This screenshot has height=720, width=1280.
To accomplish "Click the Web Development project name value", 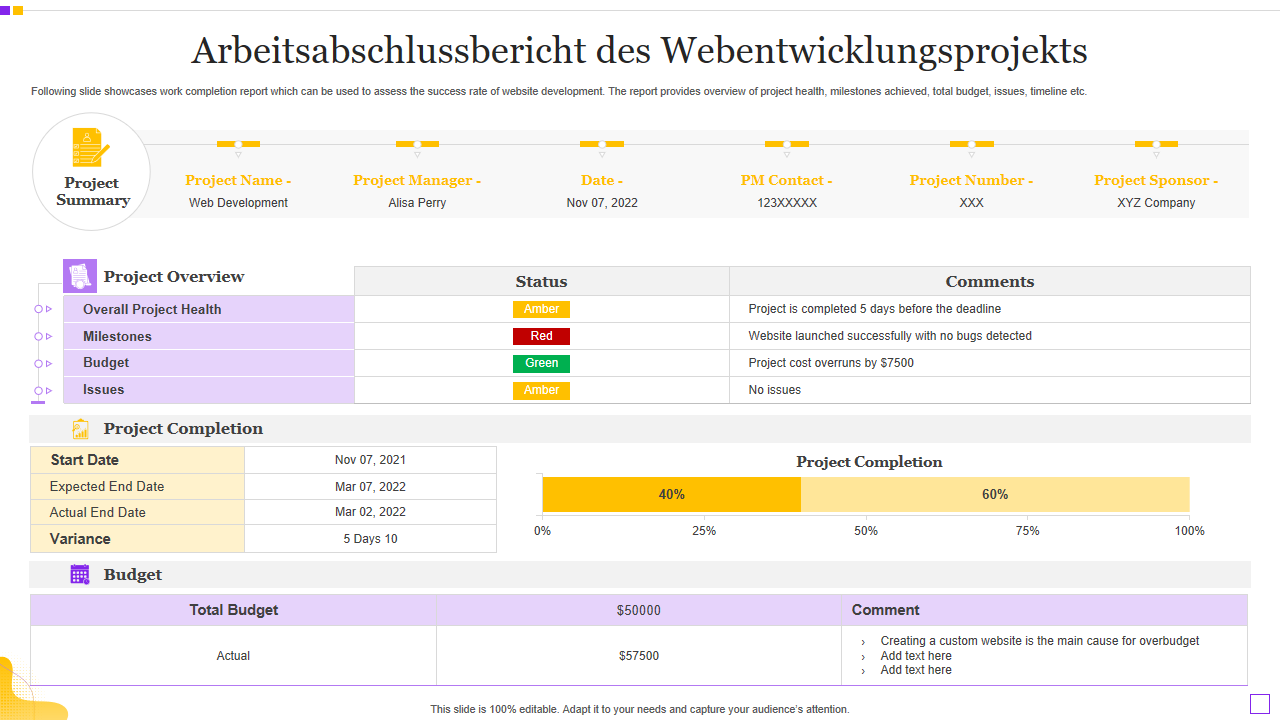I will coord(238,202).
